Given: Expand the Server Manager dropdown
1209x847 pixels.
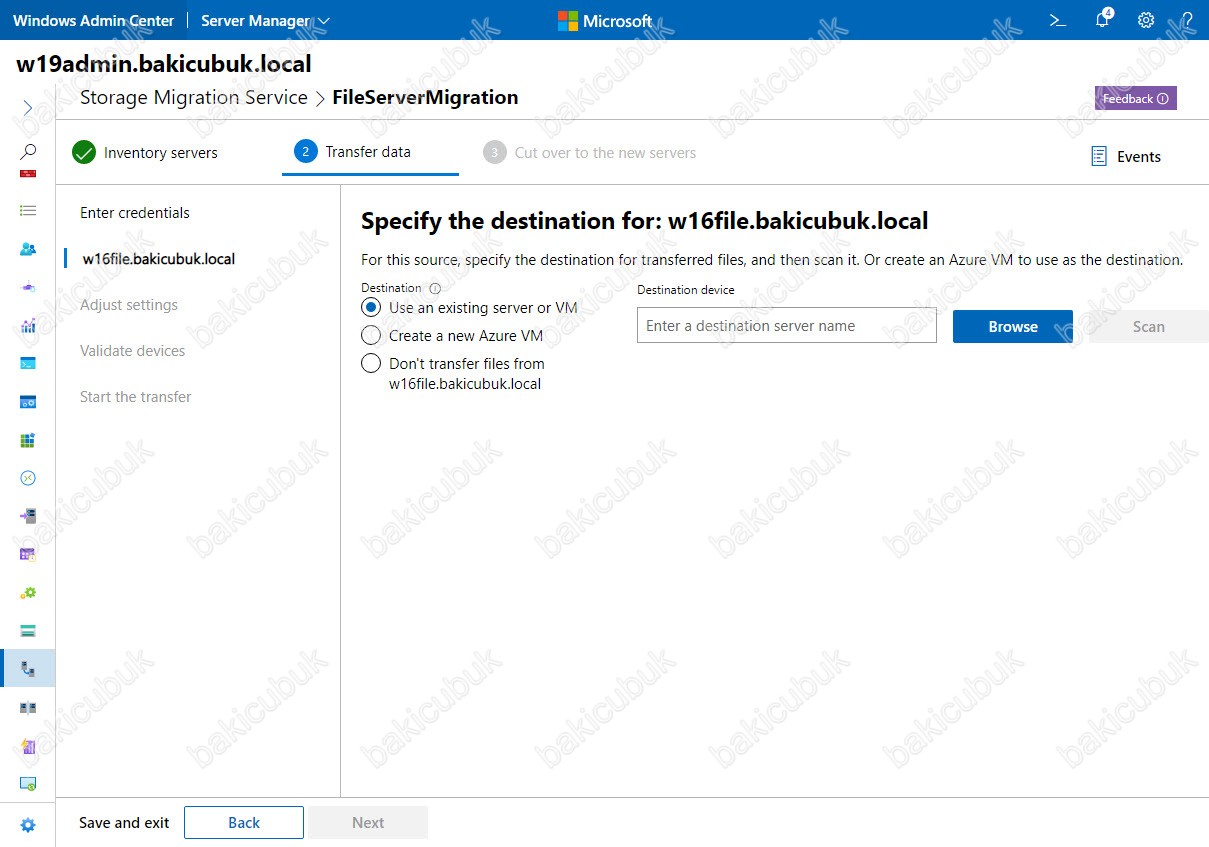Looking at the screenshot, I should [x=265, y=20].
